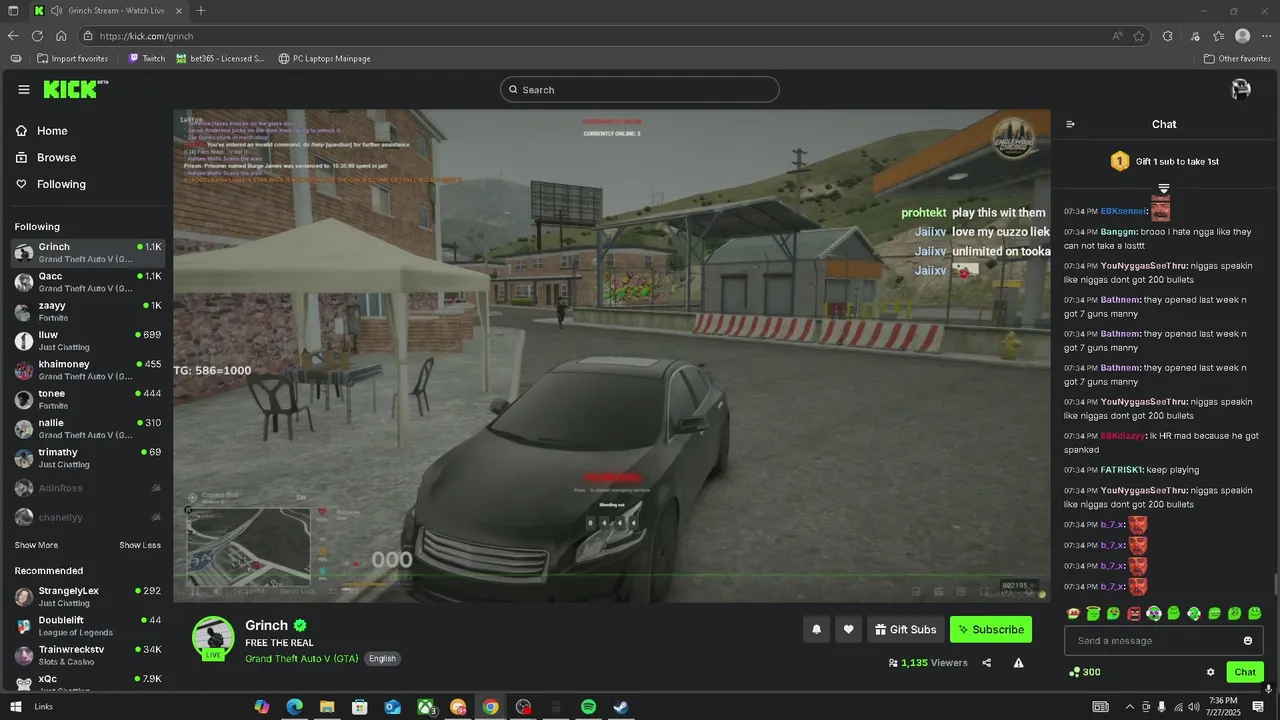Open Trainwreckstv in Recommended list
The width and height of the screenshot is (1280, 720).
point(88,655)
